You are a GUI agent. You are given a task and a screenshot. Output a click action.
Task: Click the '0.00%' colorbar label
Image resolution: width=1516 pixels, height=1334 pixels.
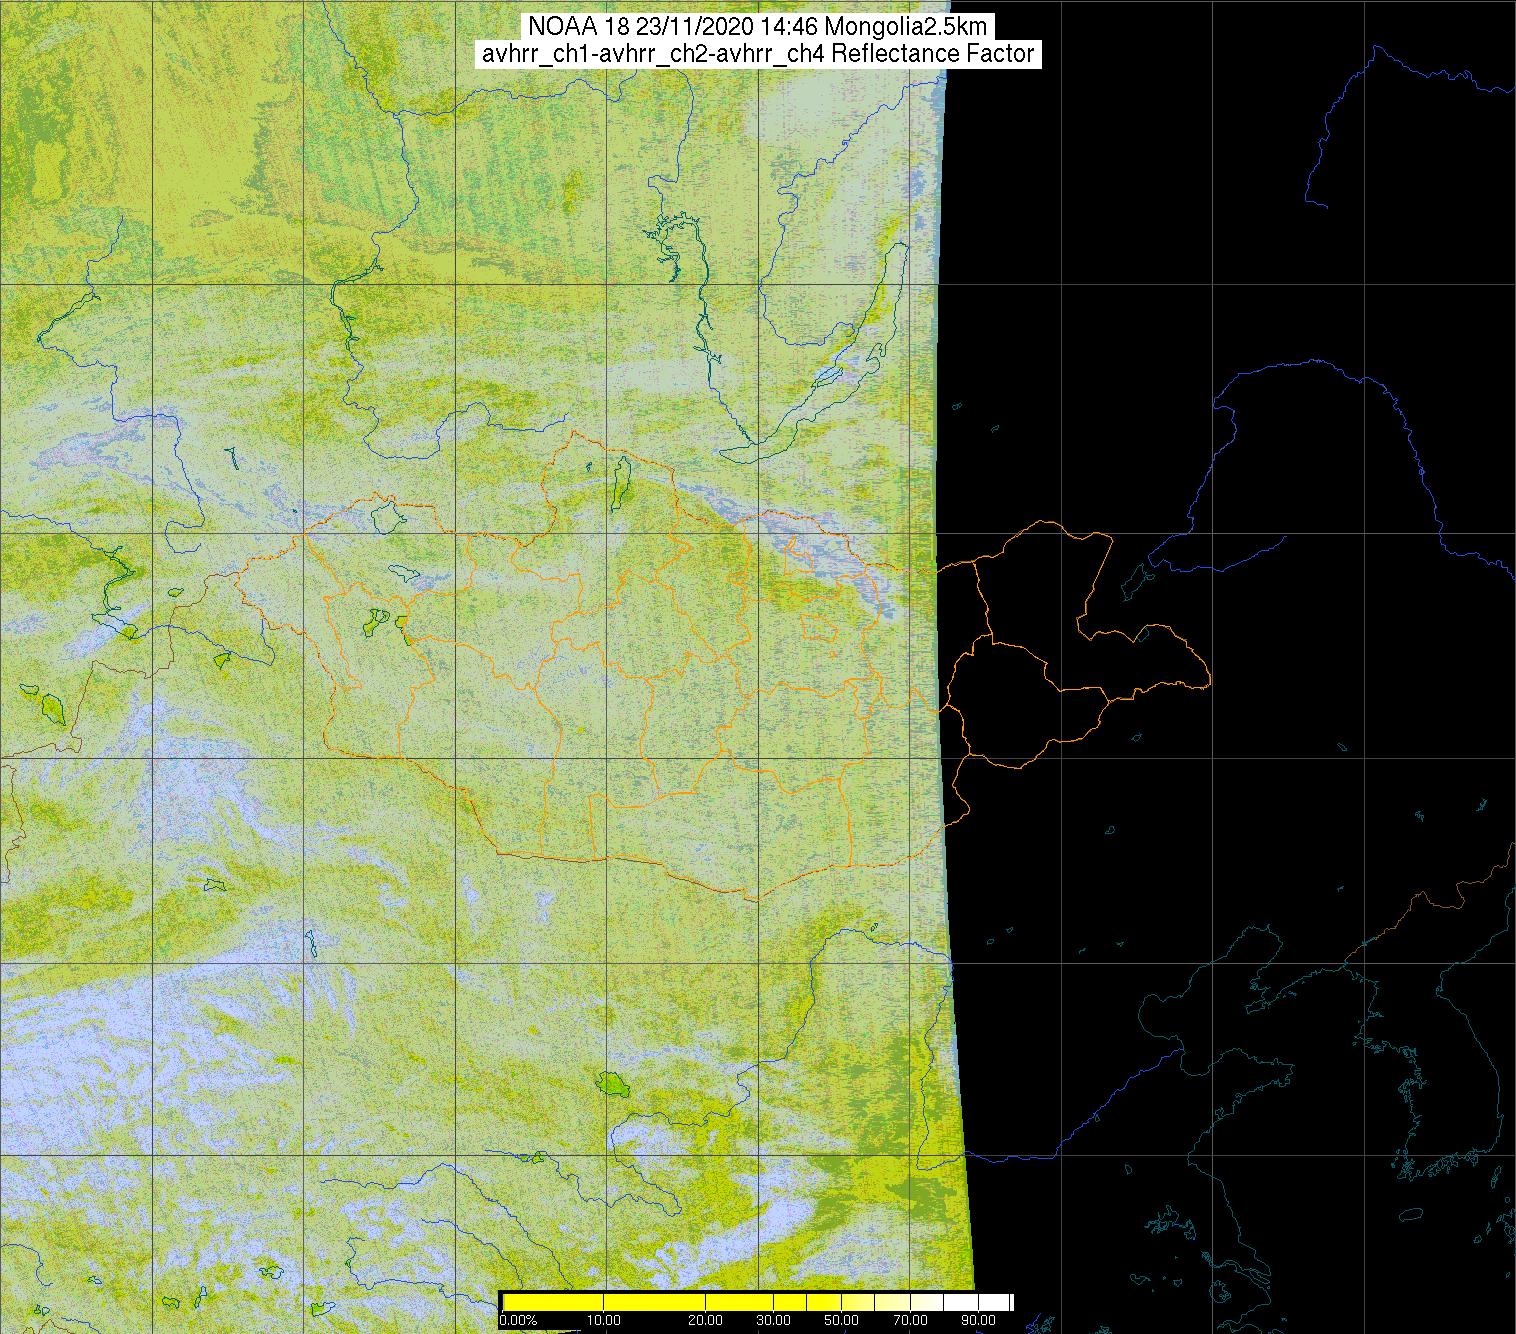[518, 1322]
